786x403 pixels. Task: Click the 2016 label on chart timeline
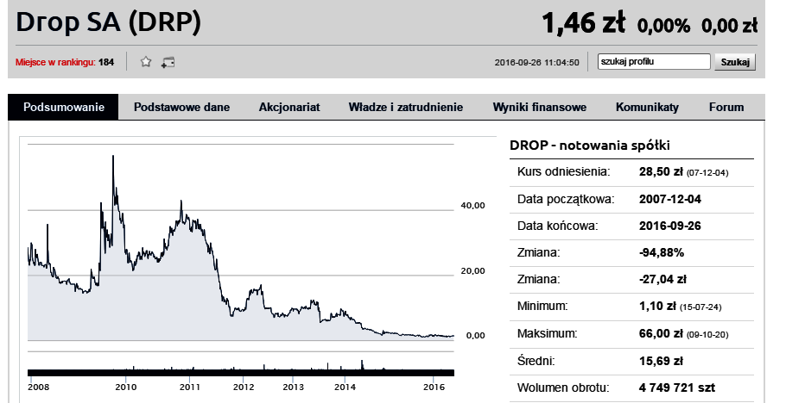(434, 387)
